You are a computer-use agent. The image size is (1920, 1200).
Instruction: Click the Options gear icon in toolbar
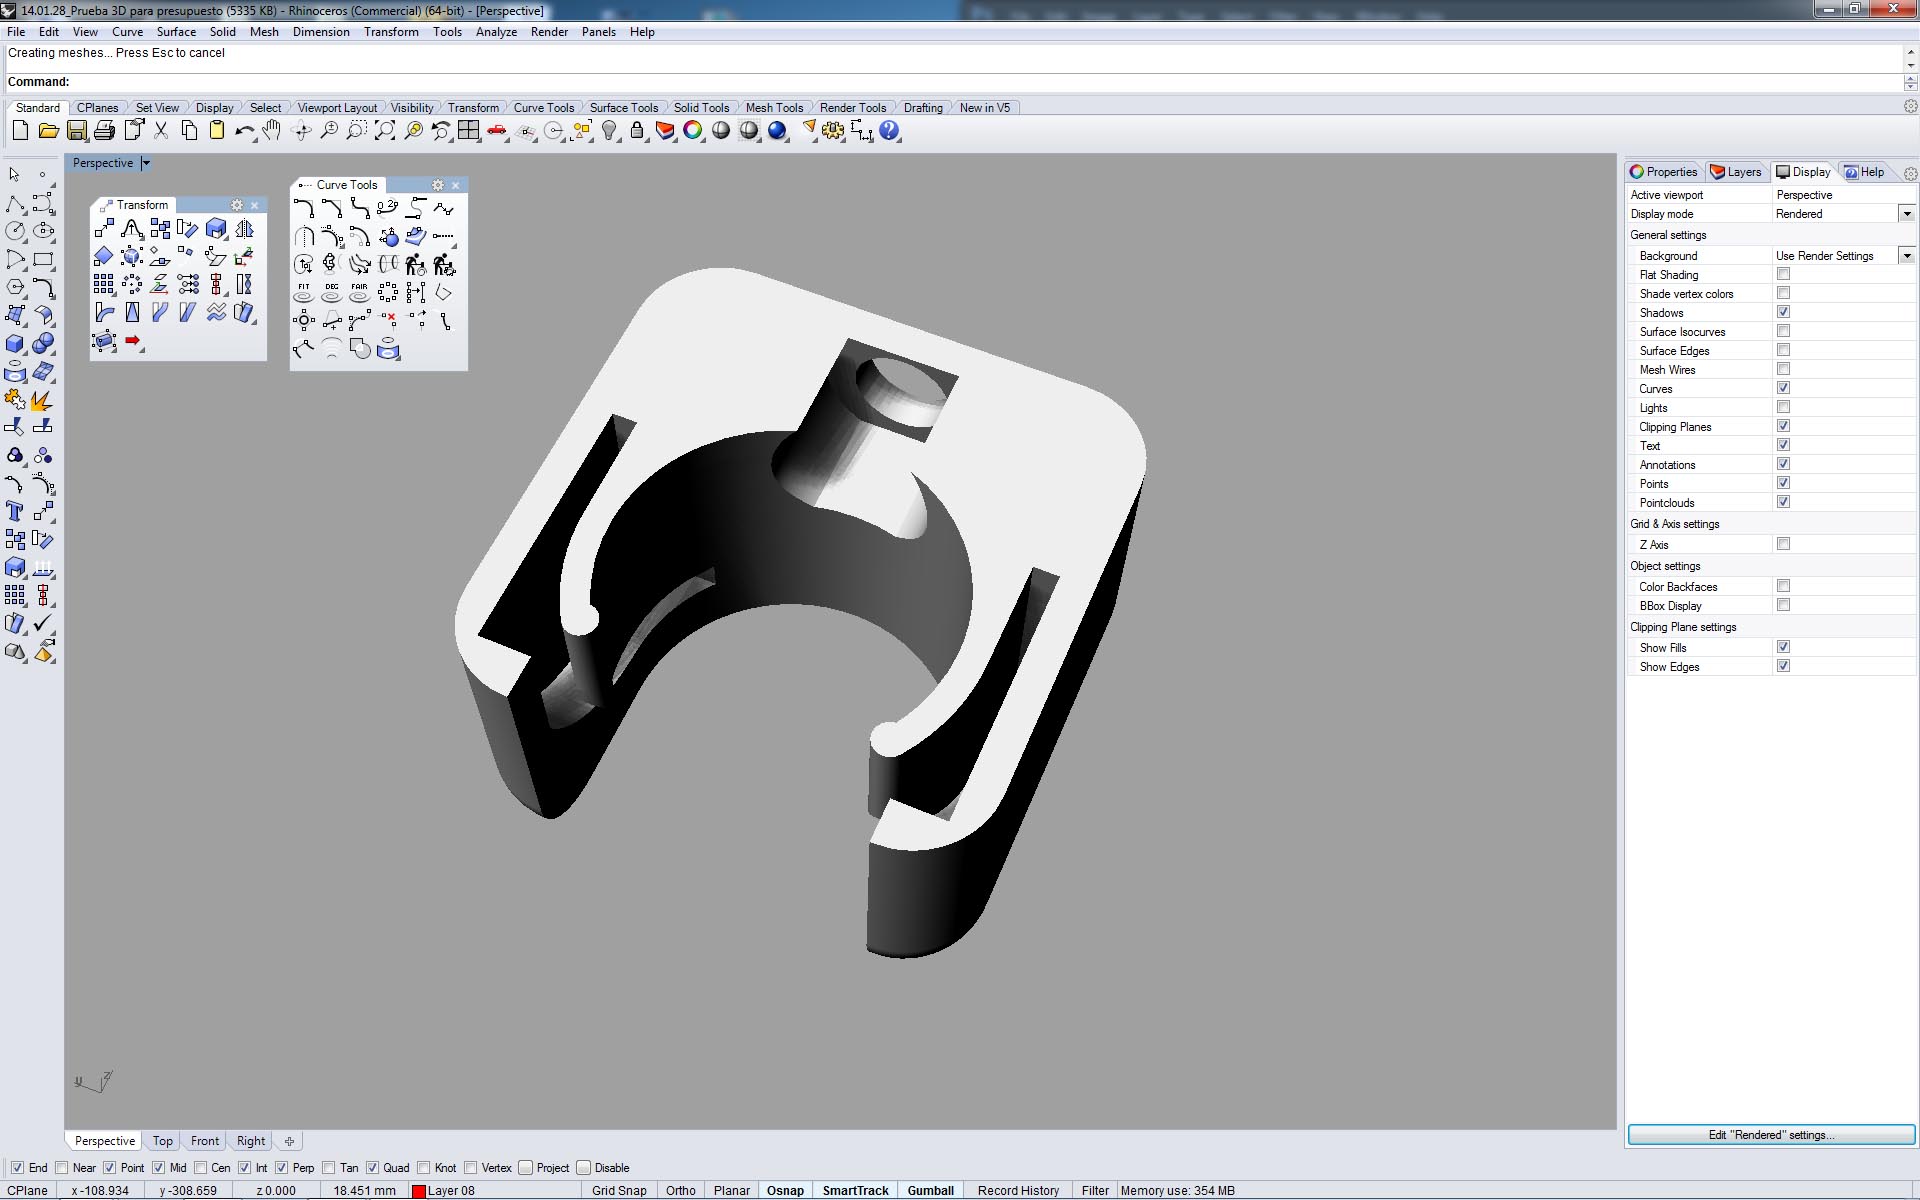point(833,130)
